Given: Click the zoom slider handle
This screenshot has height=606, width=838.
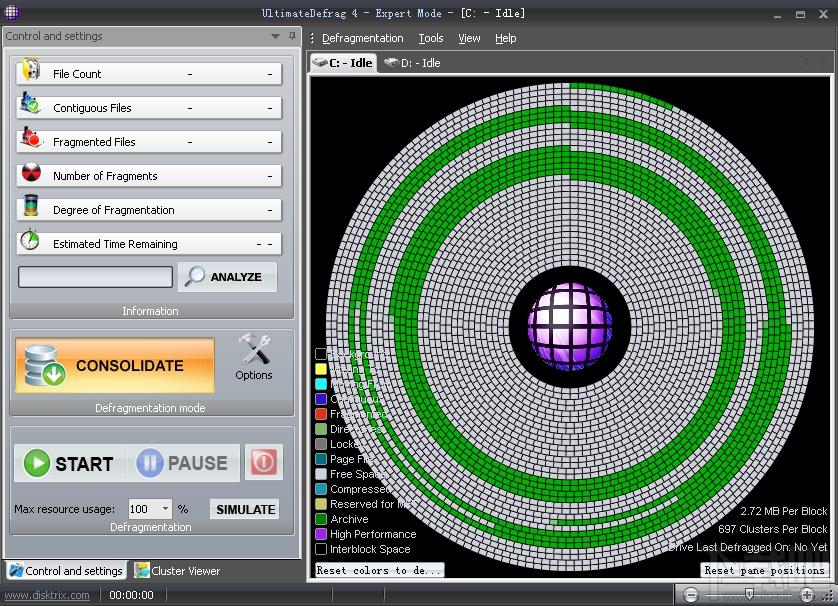Looking at the screenshot, I should tap(749, 594).
